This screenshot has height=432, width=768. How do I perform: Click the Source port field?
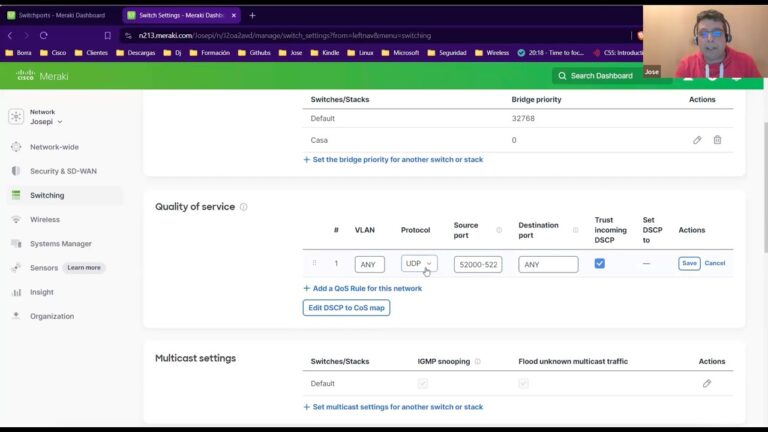pyautogui.click(x=478, y=264)
